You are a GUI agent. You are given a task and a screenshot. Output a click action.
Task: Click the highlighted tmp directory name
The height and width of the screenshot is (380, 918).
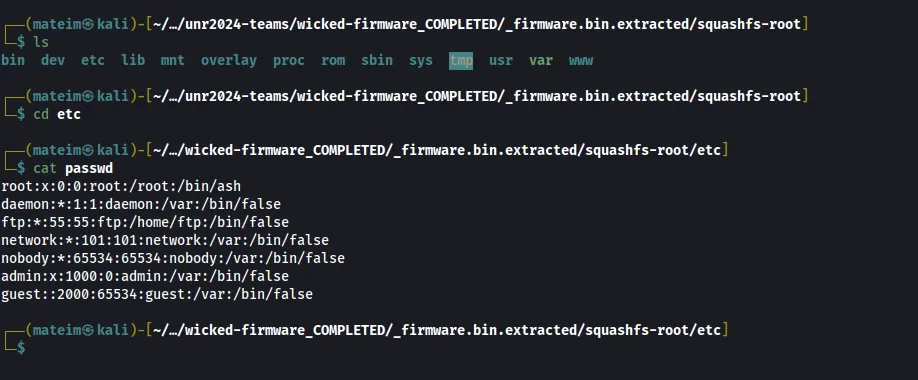[x=461, y=60]
